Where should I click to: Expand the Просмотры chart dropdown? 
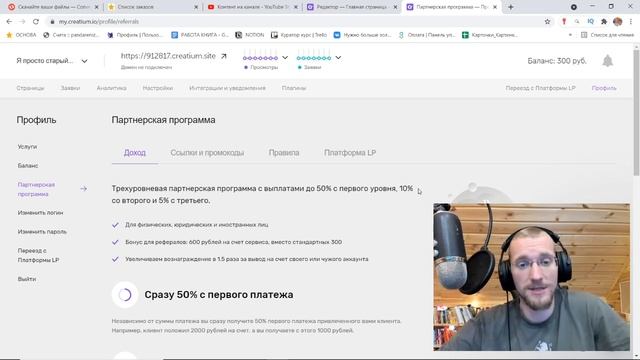[285, 58]
